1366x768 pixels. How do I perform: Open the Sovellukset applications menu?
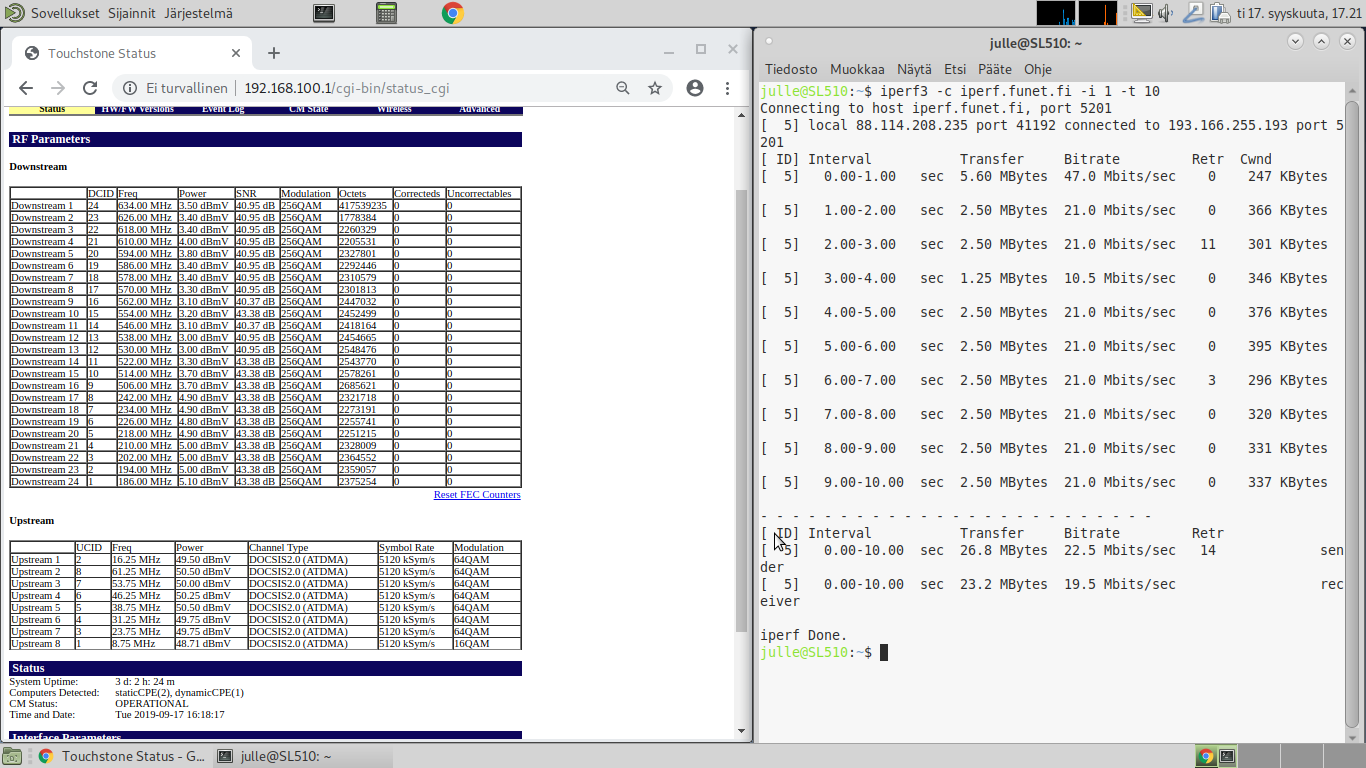[x=66, y=13]
